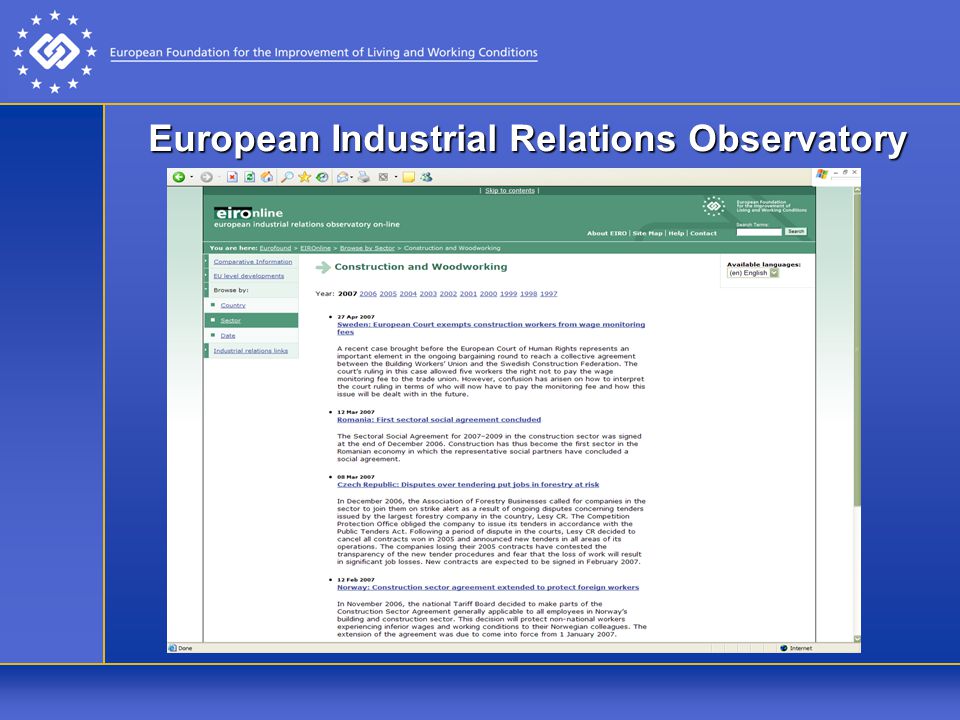Click the green arrow beside Construction and Woodworking
The height and width of the screenshot is (720, 960).
323,268
